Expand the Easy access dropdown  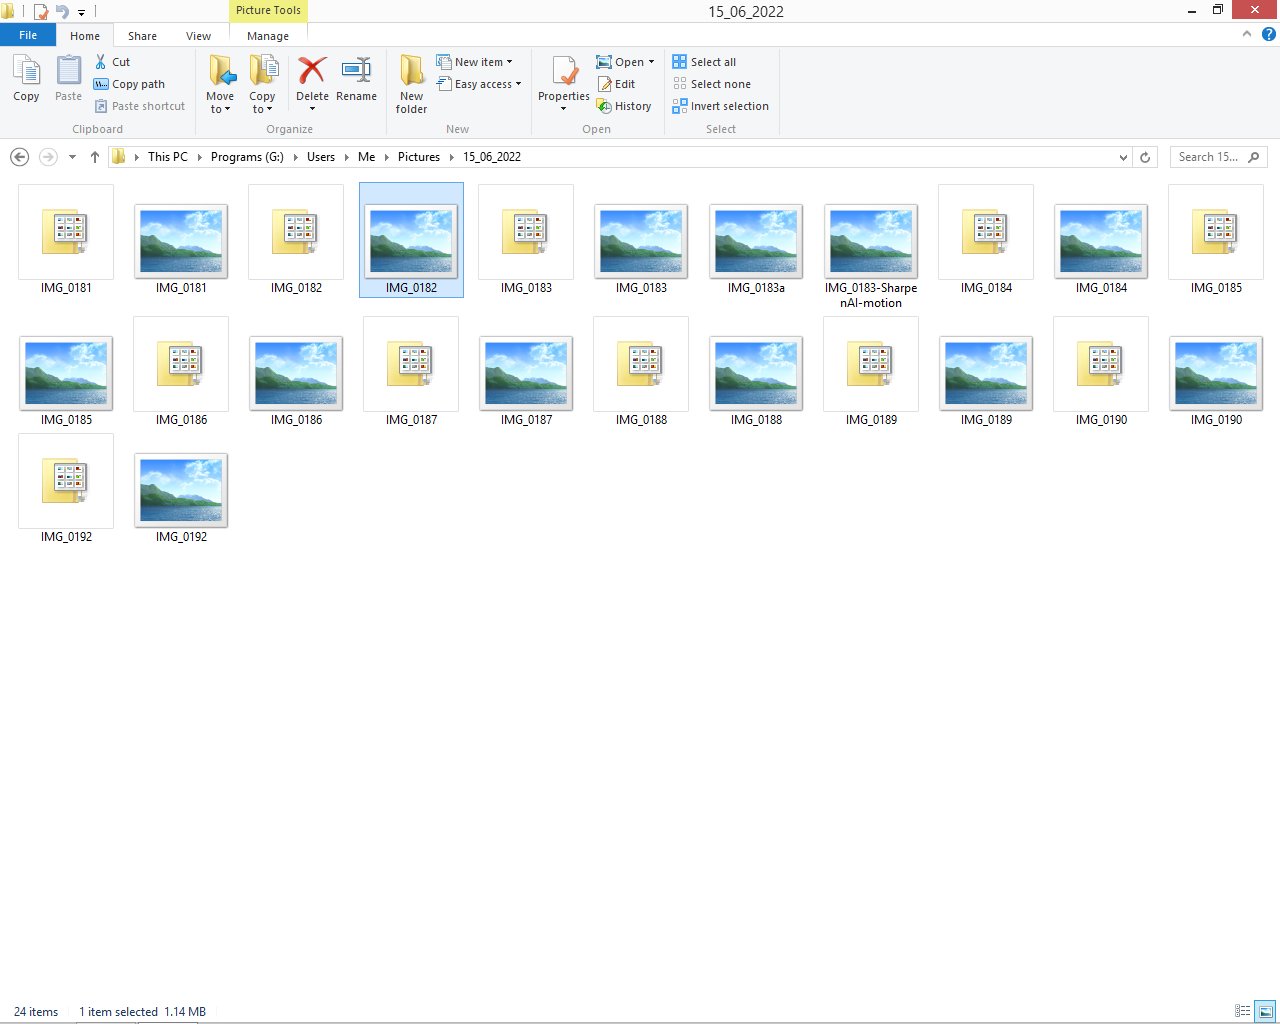pyautogui.click(x=480, y=84)
